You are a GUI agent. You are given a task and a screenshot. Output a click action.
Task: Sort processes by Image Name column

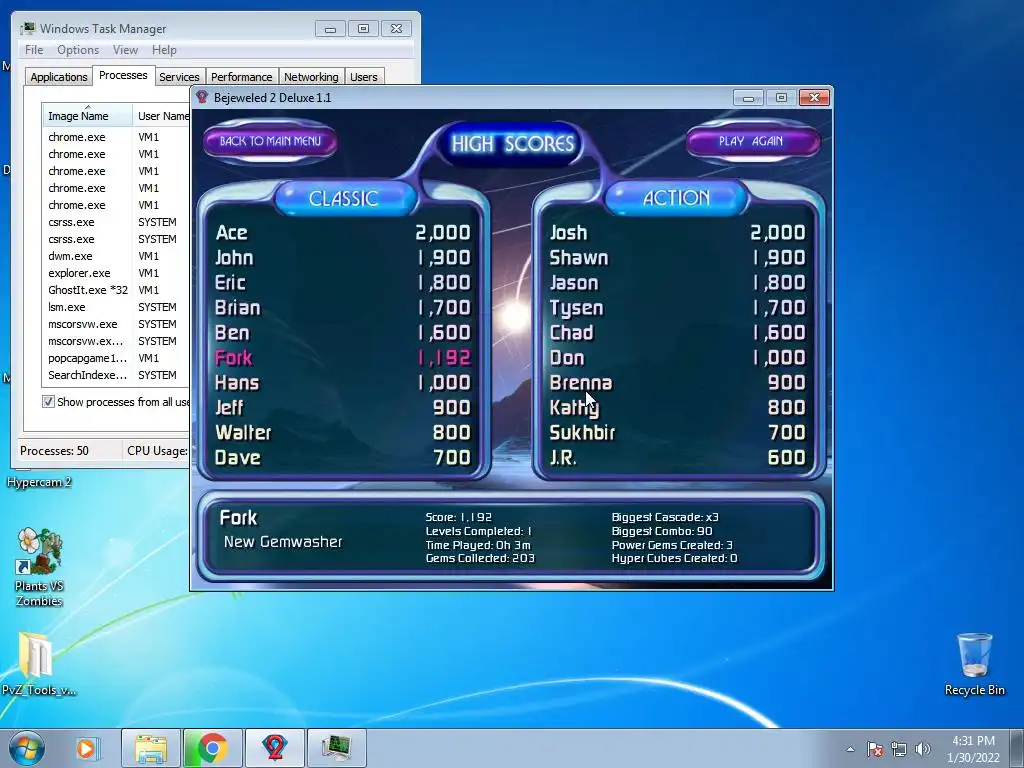pos(88,116)
